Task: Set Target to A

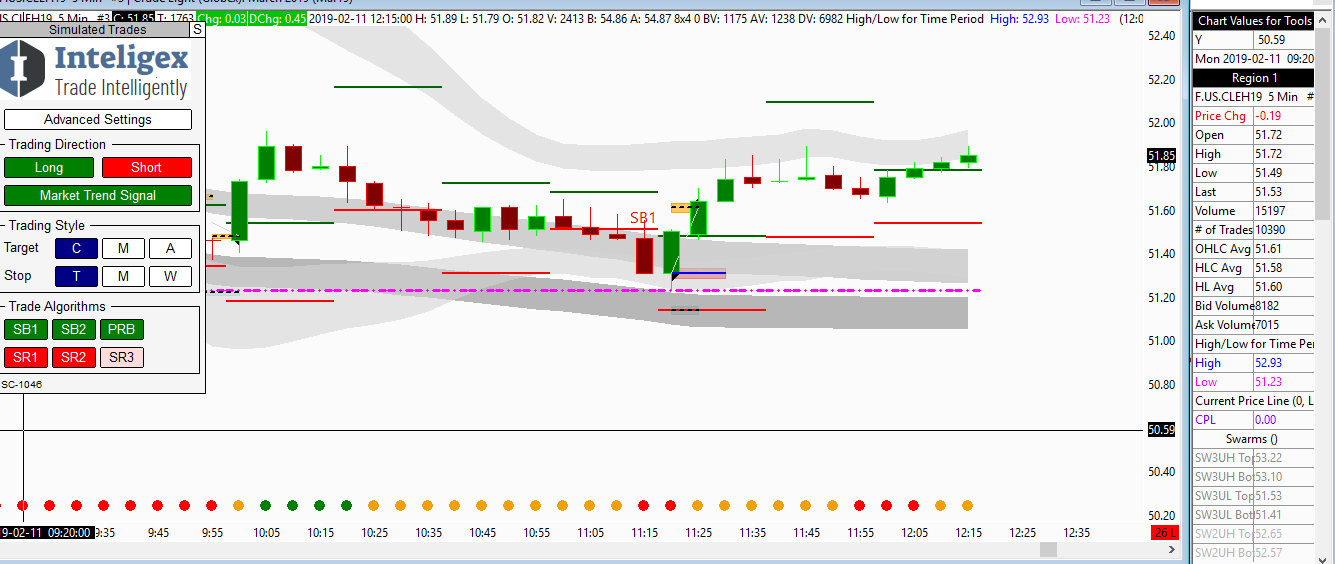Action: (x=170, y=248)
